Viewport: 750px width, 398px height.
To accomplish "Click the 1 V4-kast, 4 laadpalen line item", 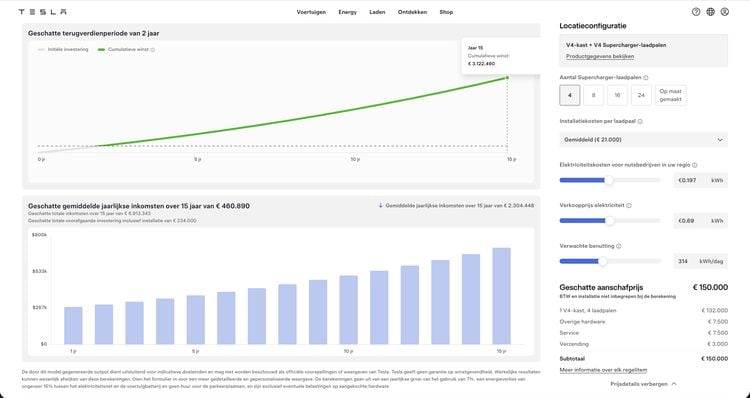I will tap(588, 310).
